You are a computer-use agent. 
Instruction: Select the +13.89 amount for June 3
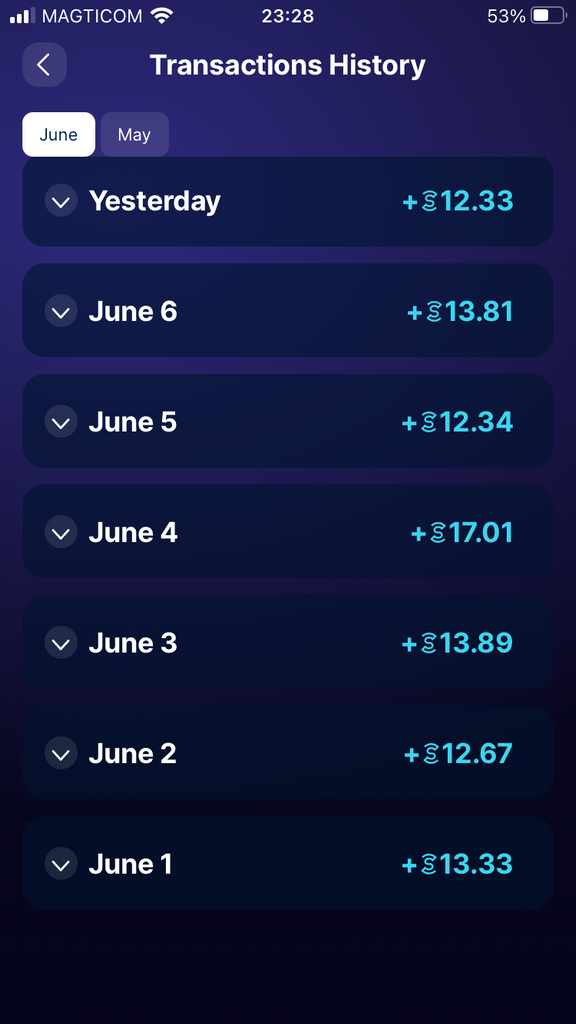point(457,643)
